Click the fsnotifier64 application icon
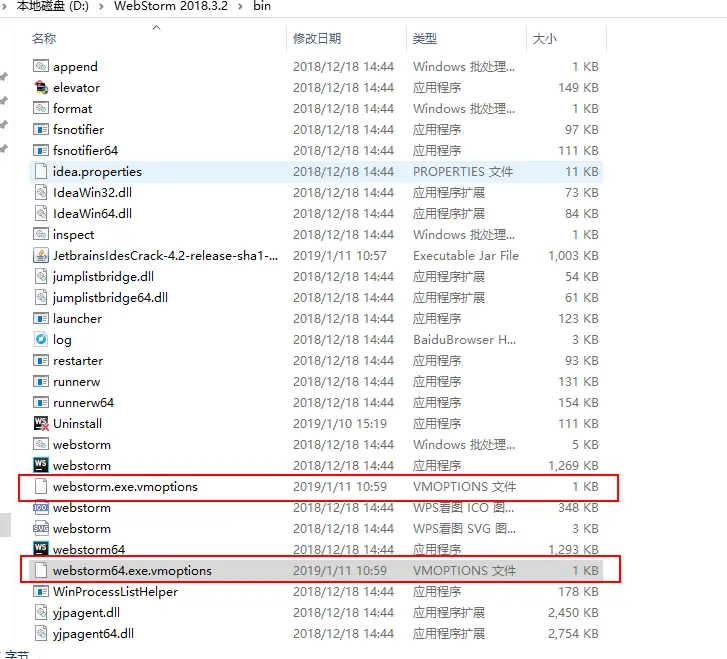727x659 pixels. pyautogui.click(x=41, y=150)
